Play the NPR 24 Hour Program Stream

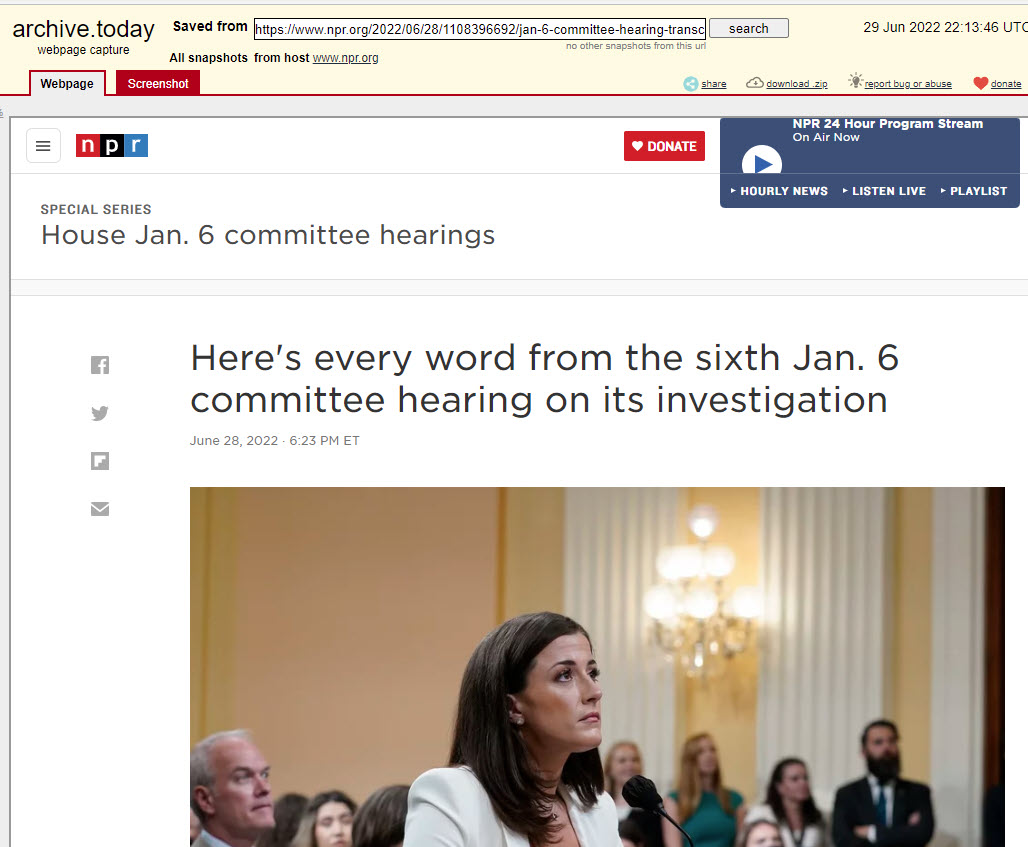(762, 162)
